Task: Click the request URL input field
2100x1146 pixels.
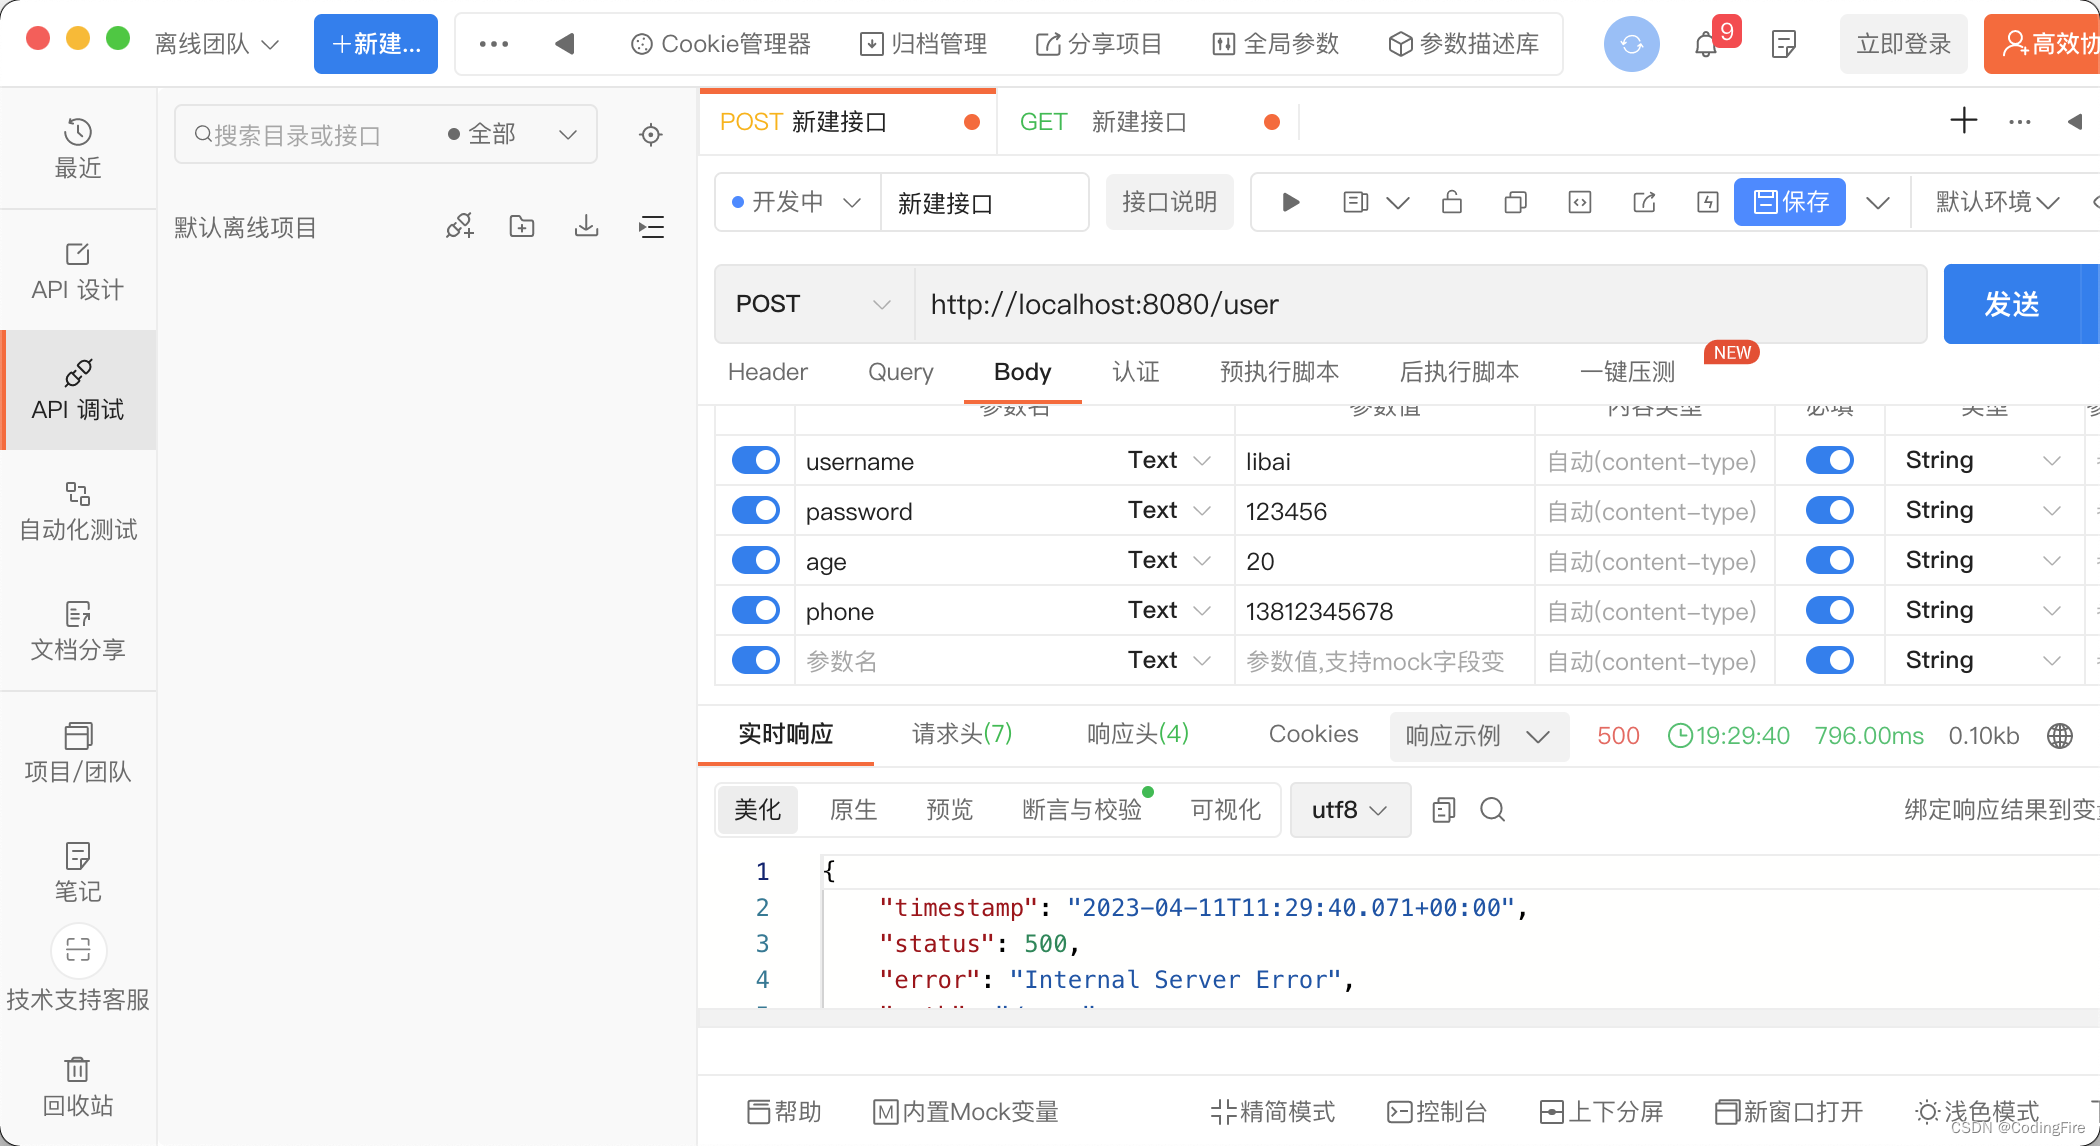Action: [x=1420, y=304]
